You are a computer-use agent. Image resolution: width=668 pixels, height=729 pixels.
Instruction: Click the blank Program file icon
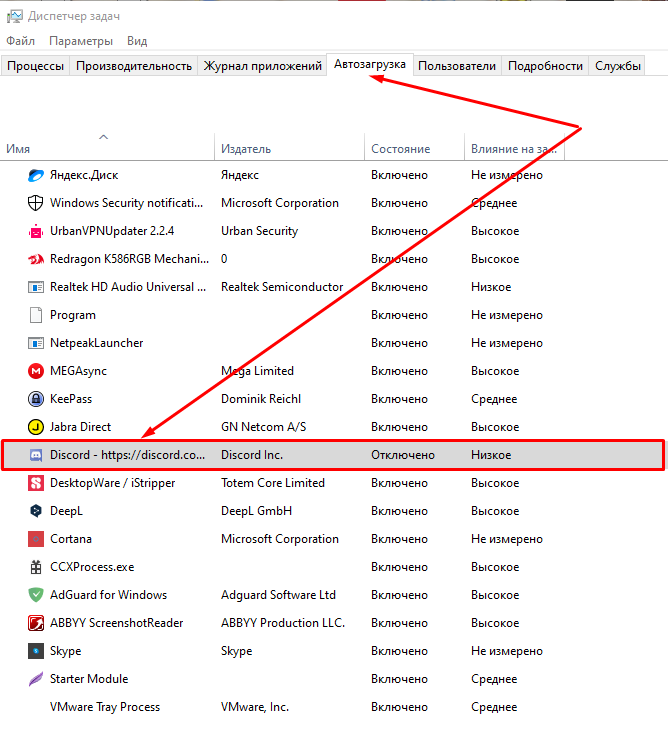(36, 315)
